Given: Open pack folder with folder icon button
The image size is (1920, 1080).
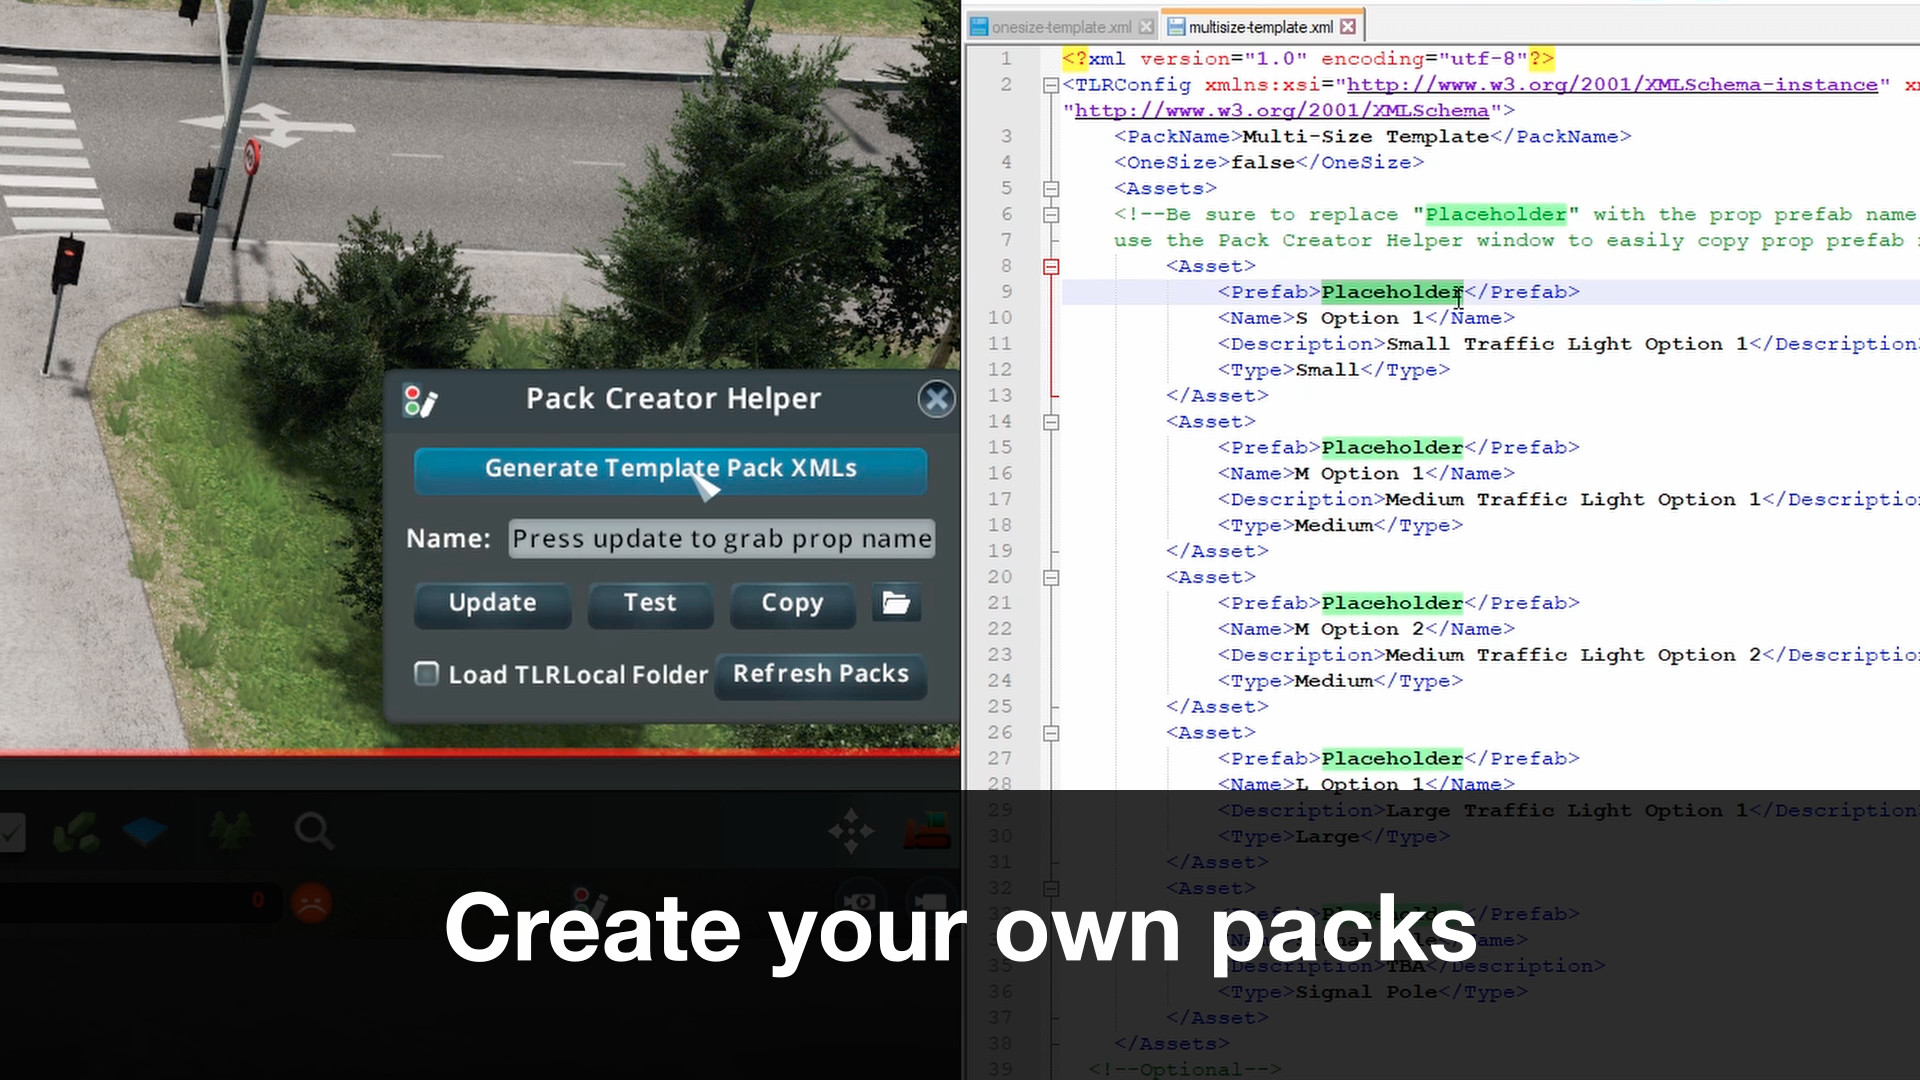Looking at the screenshot, I should coord(896,603).
